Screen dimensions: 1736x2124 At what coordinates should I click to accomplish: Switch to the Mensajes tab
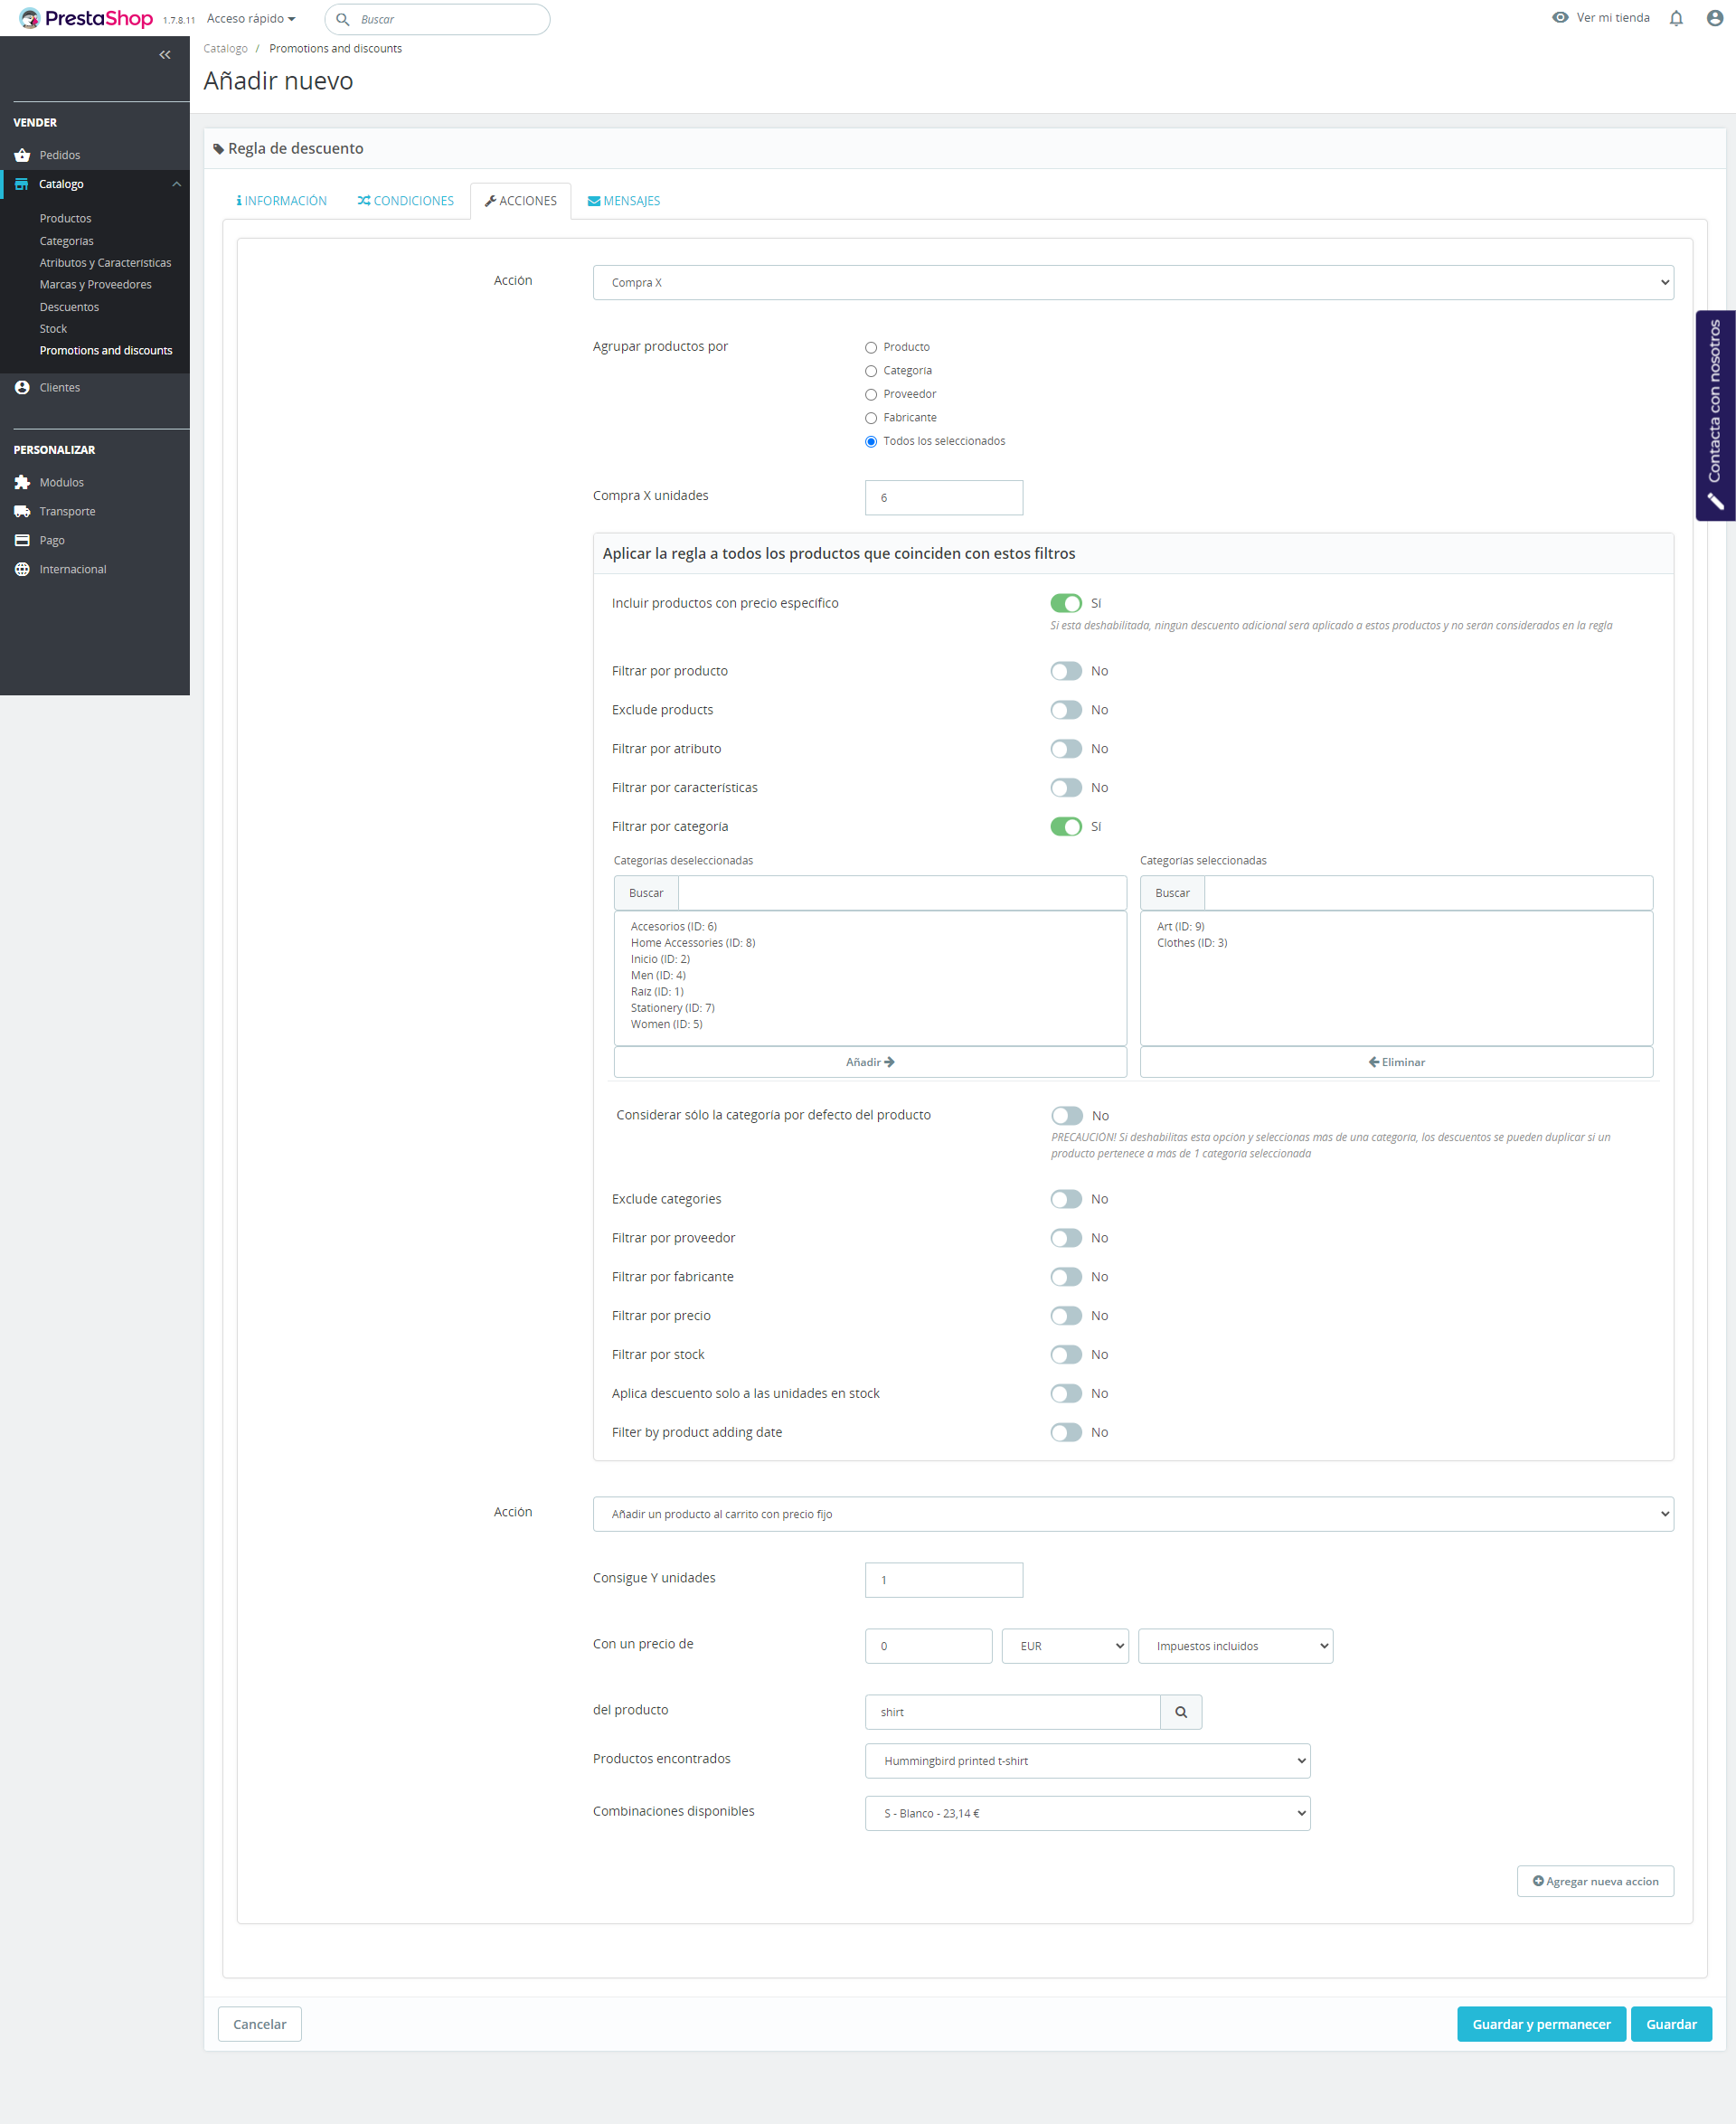click(624, 201)
